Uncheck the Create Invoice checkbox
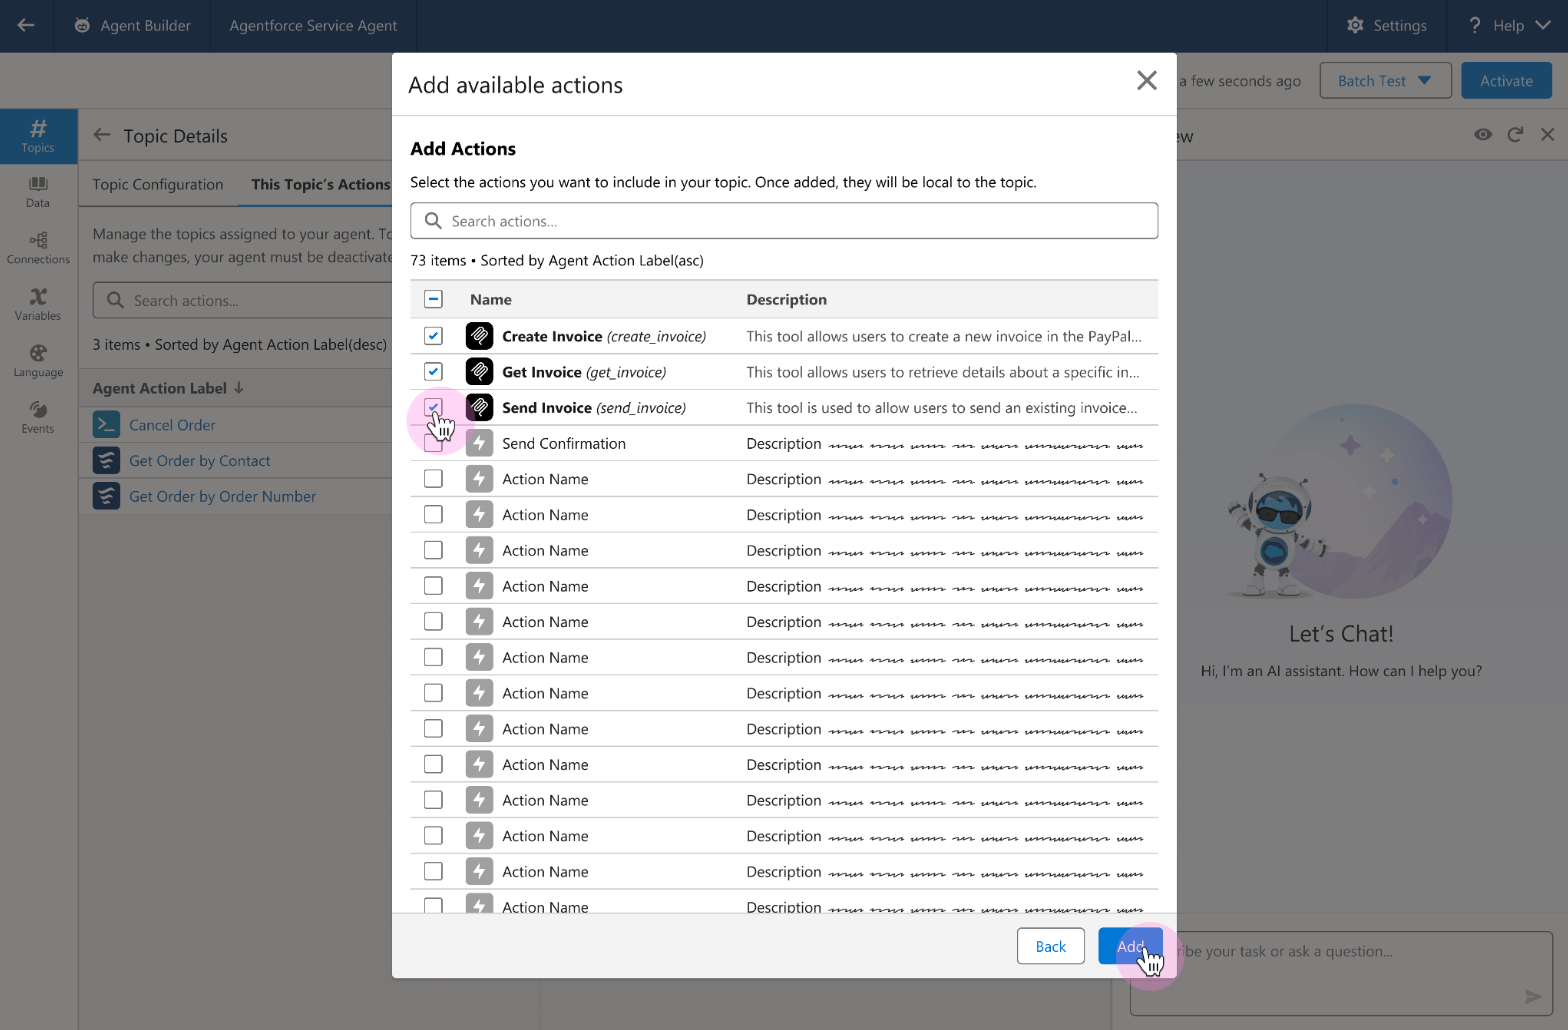Screen dimensions: 1568x1030 (433, 336)
